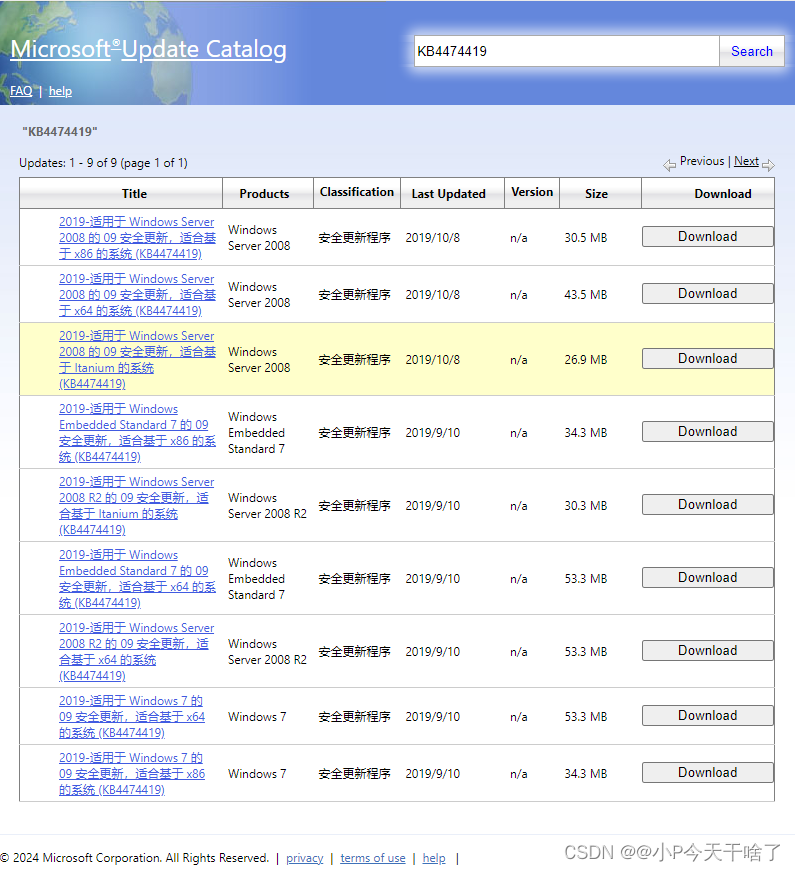The image size is (795, 871).
Task: Click the search box containing KB4474419
Action: [x=567, y=51]
